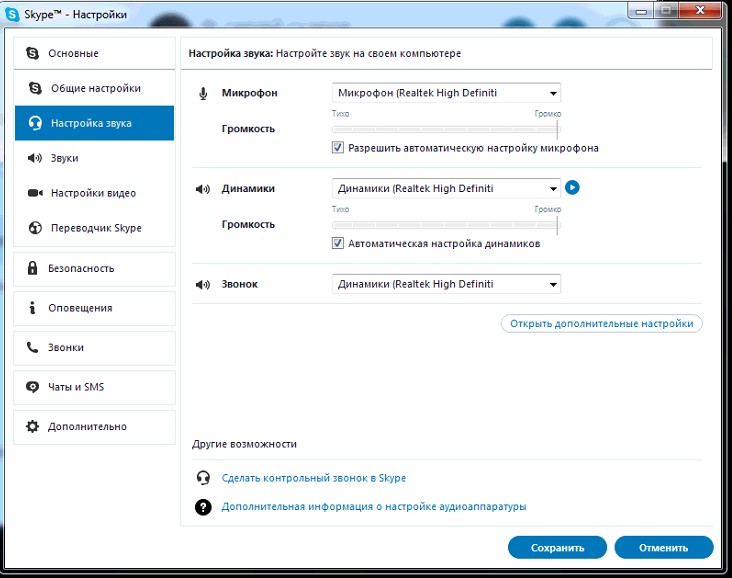Viewport: 732px width, 578px height.
Task: Go to Звуки settings
Action: point(94,158)
